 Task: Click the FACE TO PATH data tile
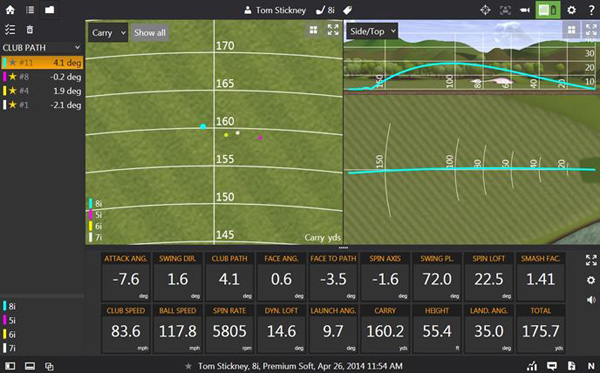tap(333, 276)
